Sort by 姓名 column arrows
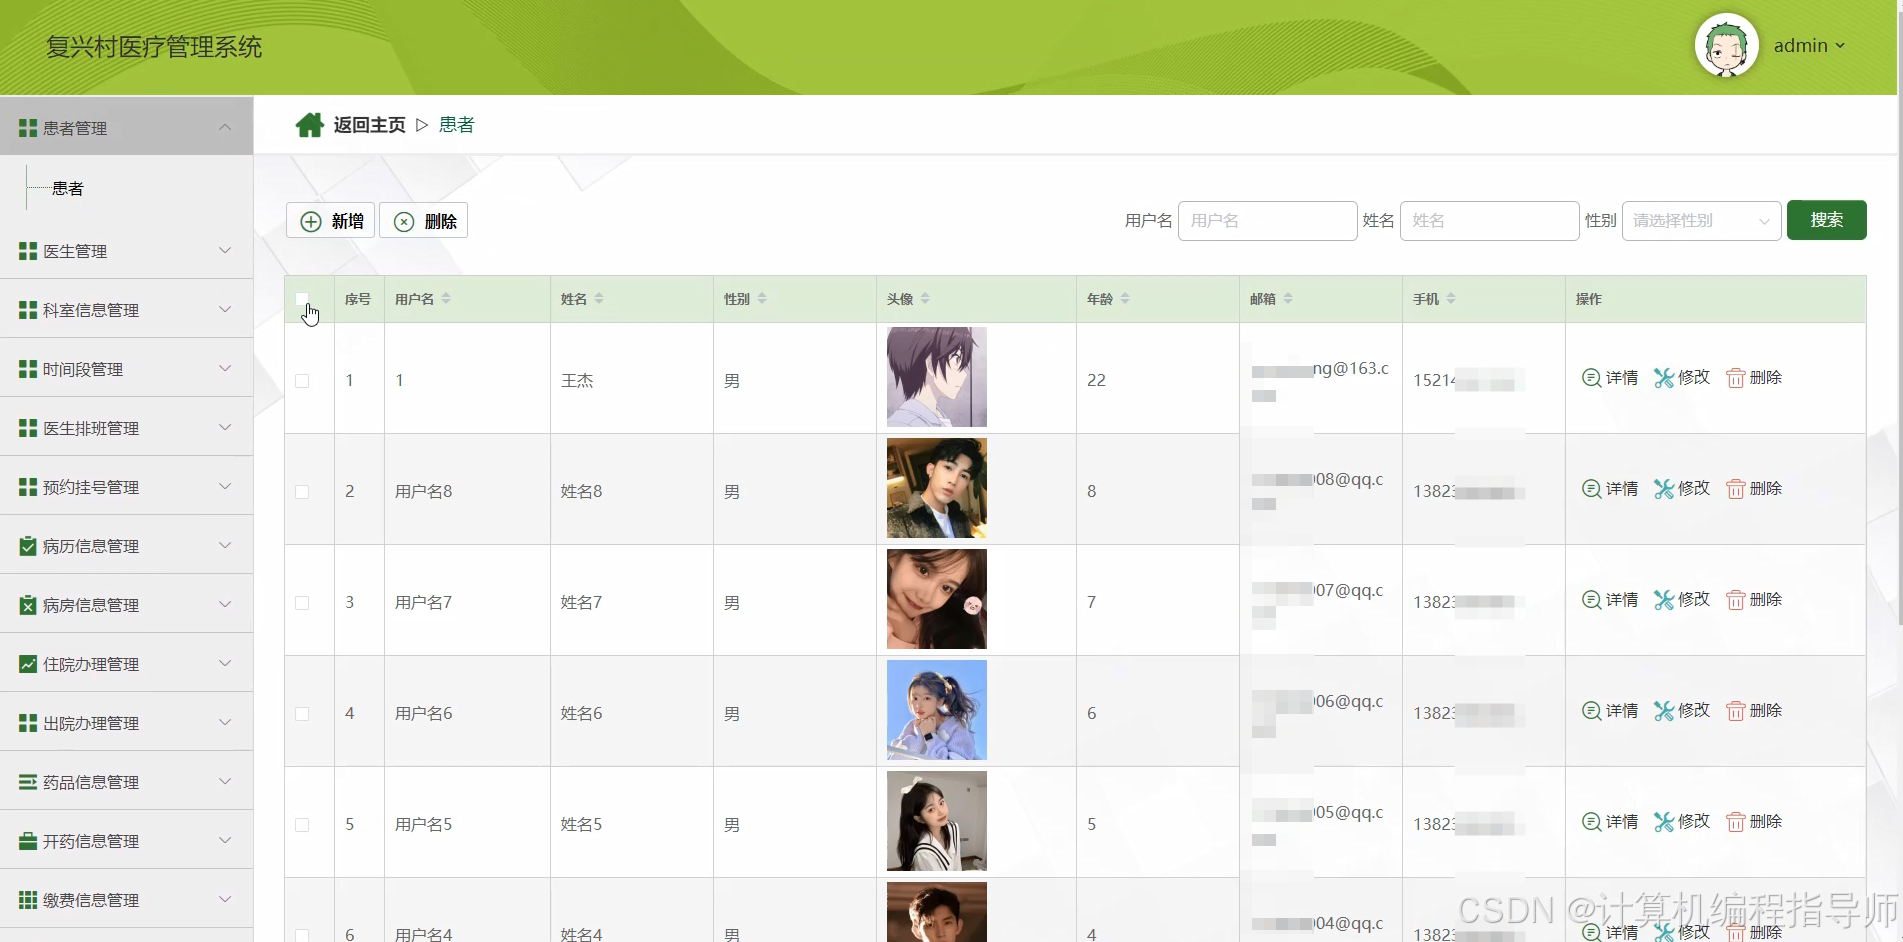This screenshot has height=942, width=1903. tap(599, 298)
